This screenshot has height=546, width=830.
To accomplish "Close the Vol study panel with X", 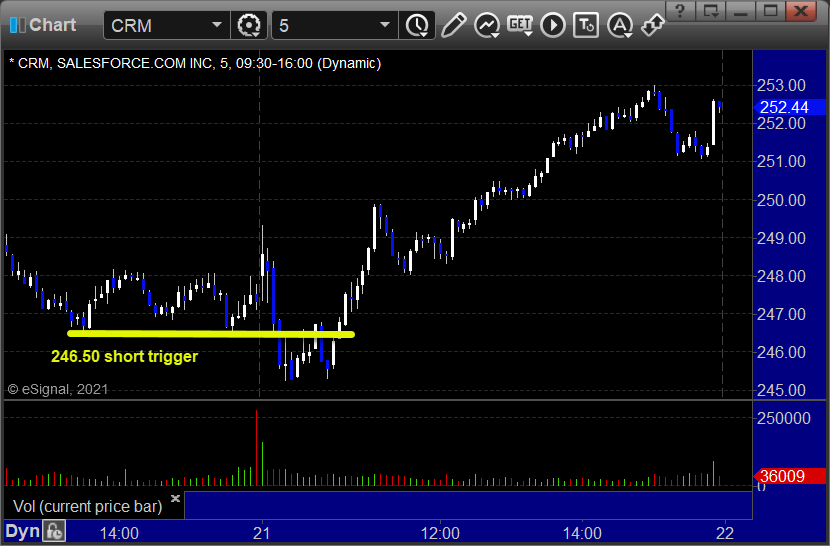I will click(x=176, y=498).
